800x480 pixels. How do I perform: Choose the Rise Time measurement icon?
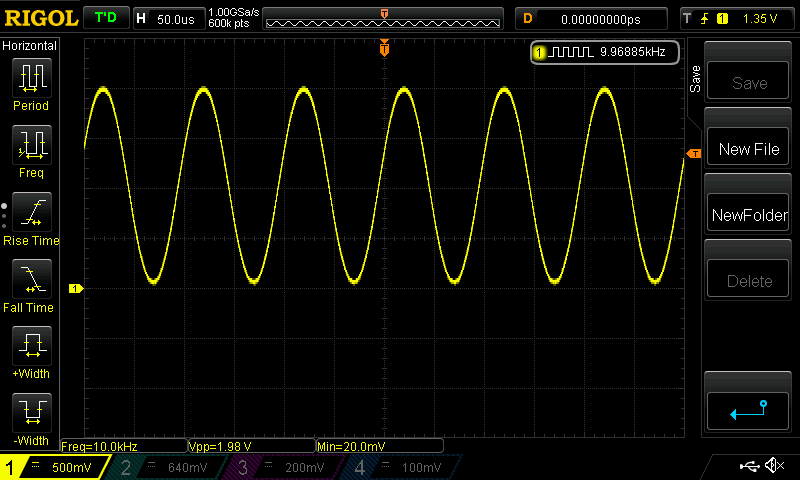pyautogui.click(x=31, y=212)
